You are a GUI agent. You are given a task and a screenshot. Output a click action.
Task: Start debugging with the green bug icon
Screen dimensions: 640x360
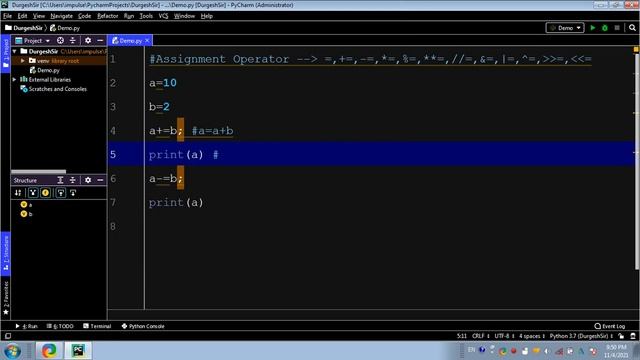pos(605,28)
